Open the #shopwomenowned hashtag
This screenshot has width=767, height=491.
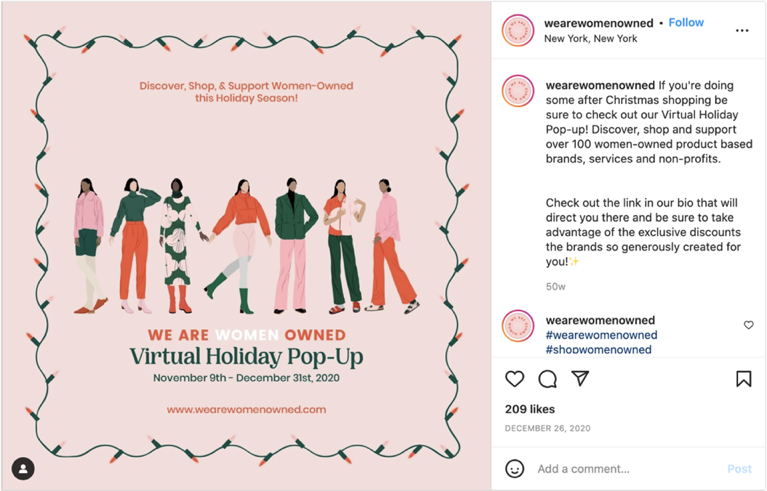(x=598, y=349)
